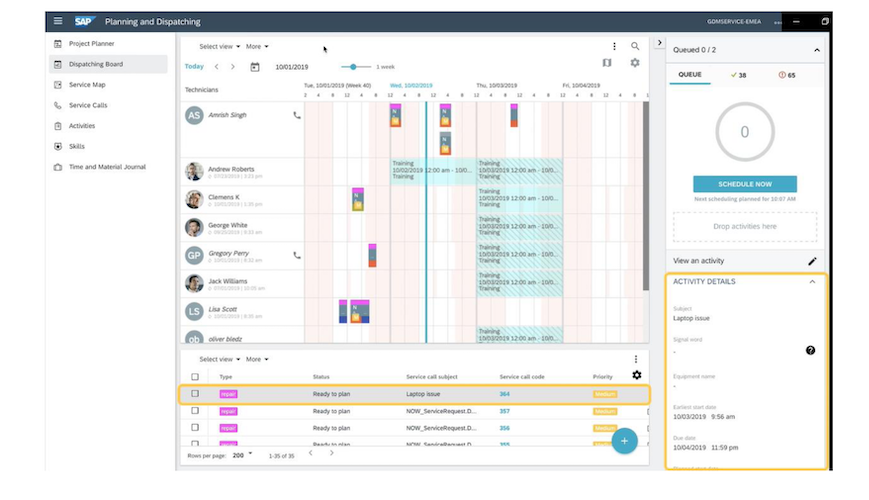Click the pencil edit icon beside View an activity
This screenshot has height=500, width=869.
coord(812,261)
